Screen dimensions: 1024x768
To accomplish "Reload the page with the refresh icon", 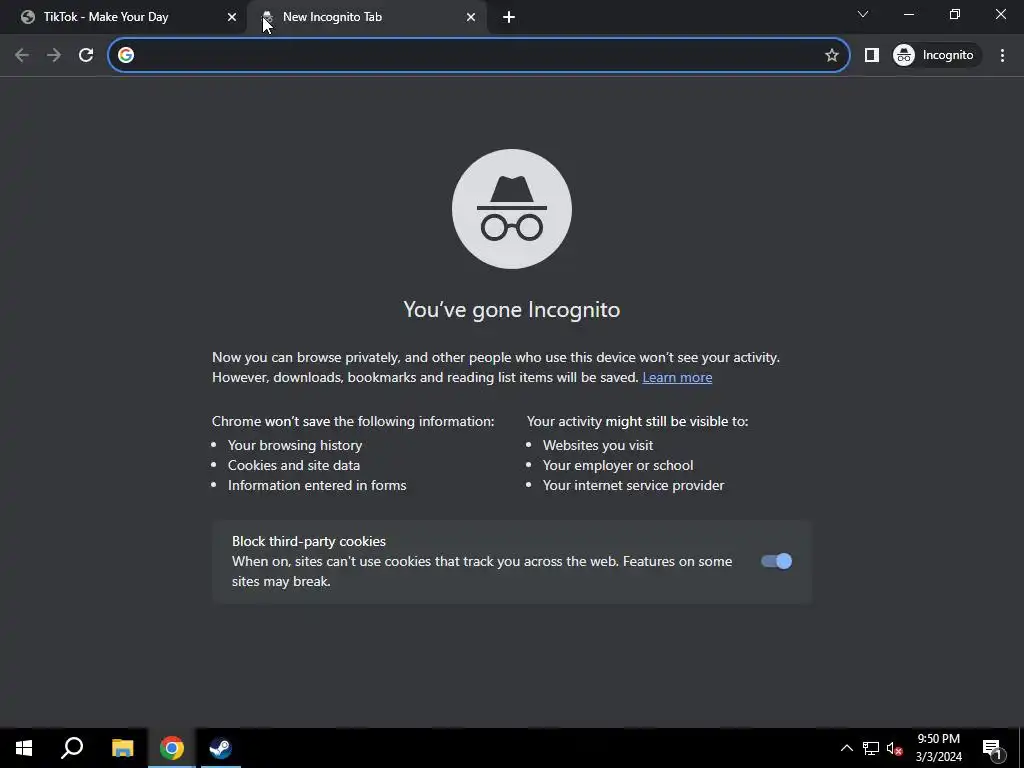I will tap(86, 55).
